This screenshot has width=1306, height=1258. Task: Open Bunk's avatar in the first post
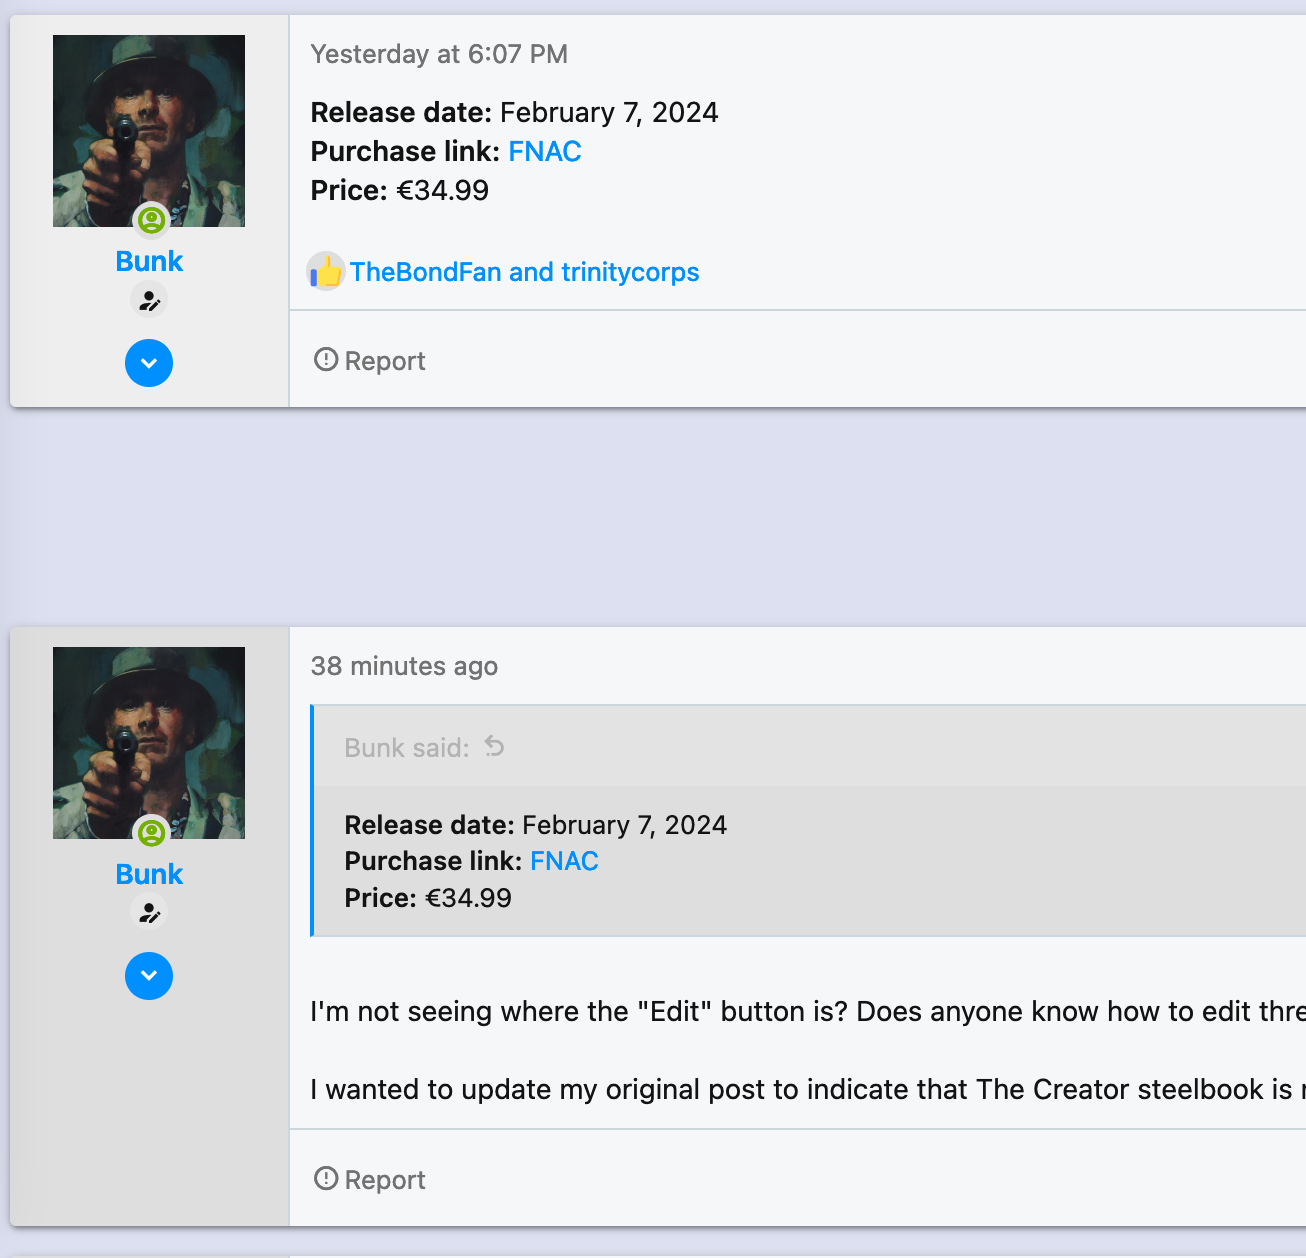(149, 131)
